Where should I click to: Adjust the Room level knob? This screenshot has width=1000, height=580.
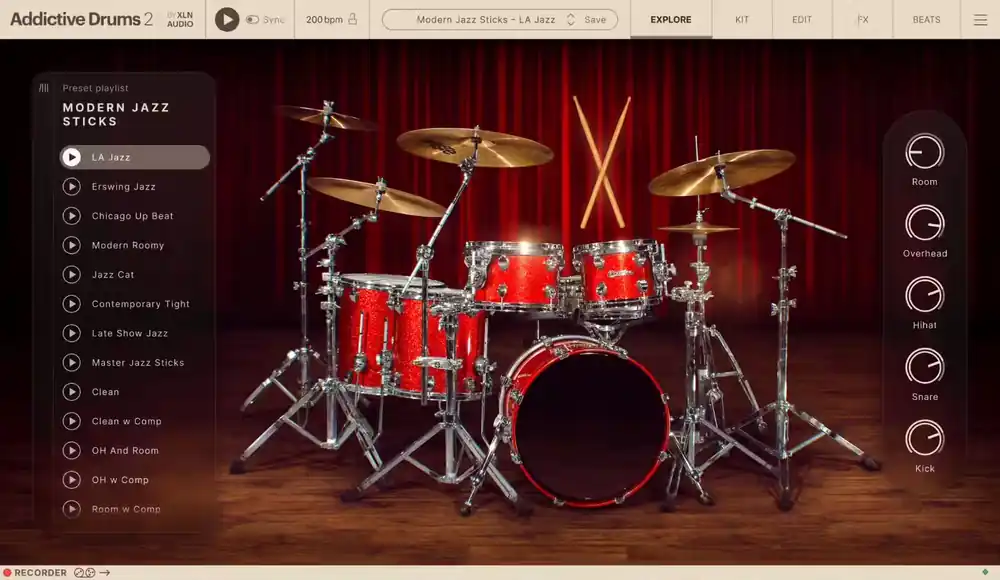[924, 152]
